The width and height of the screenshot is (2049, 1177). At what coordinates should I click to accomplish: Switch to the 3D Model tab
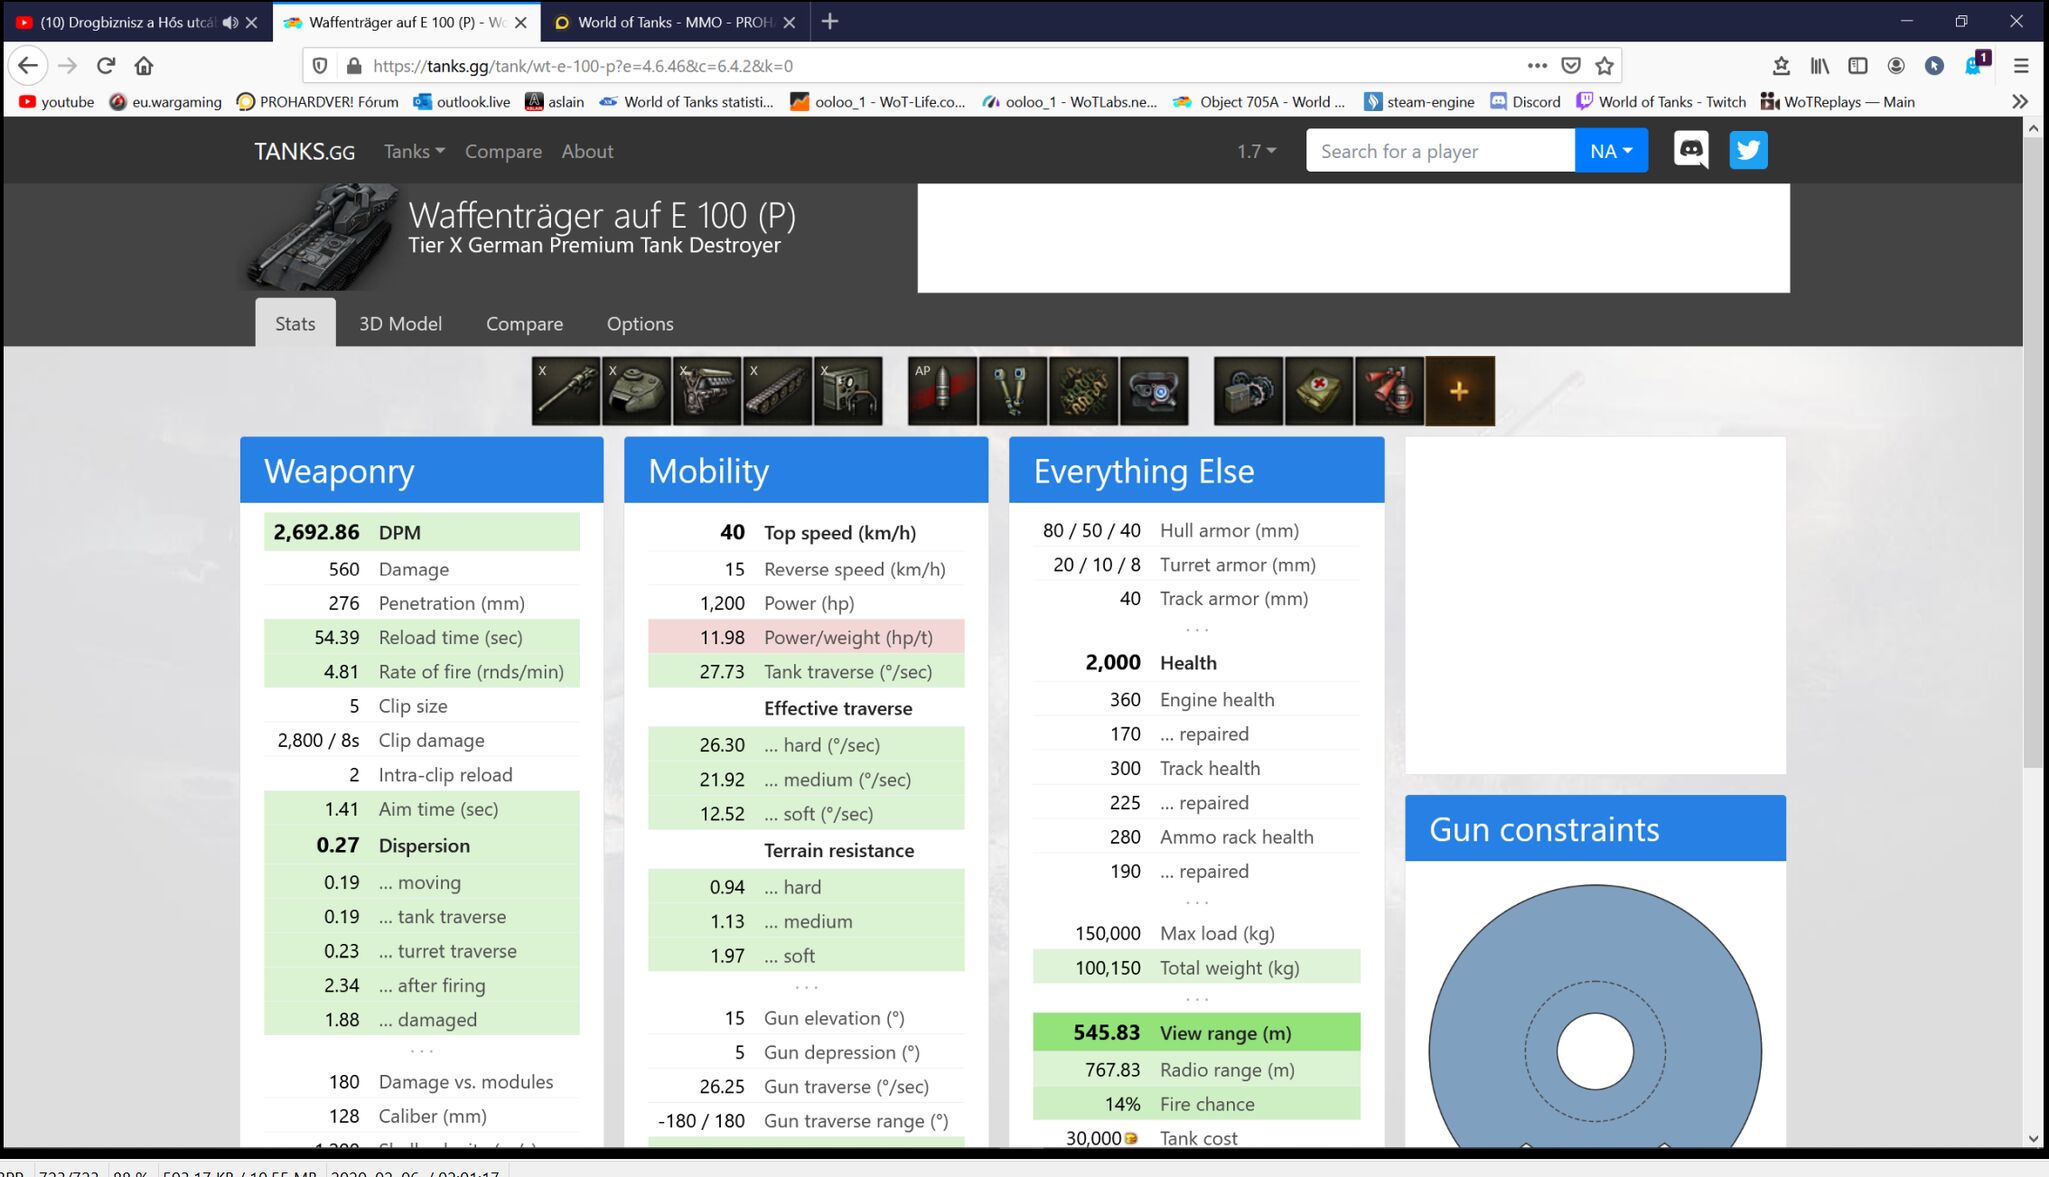(400, 324)
